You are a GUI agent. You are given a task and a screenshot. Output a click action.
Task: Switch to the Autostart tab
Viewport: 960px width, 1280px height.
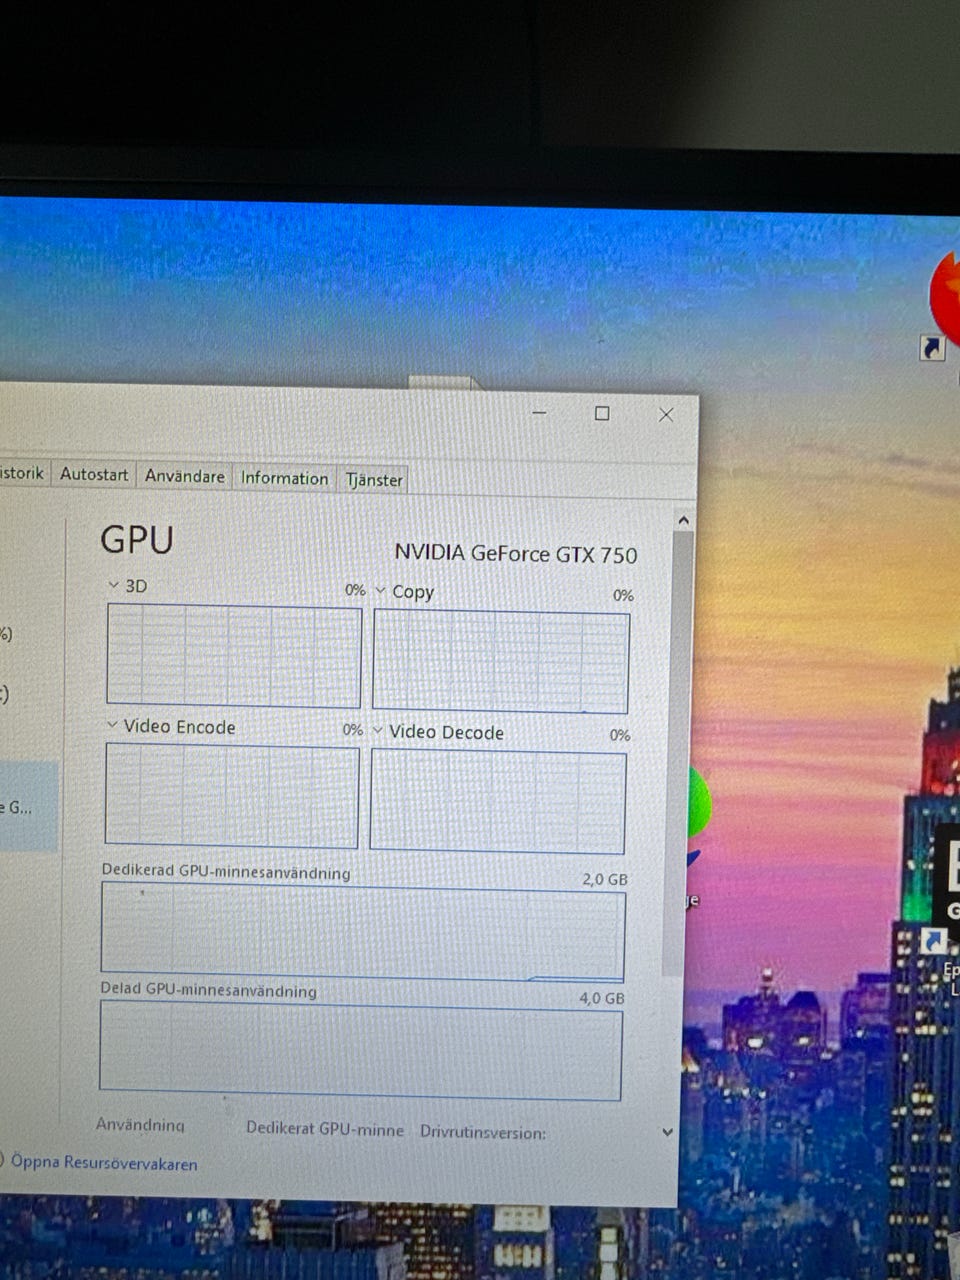pyautogui.click(x=94, y=475)
